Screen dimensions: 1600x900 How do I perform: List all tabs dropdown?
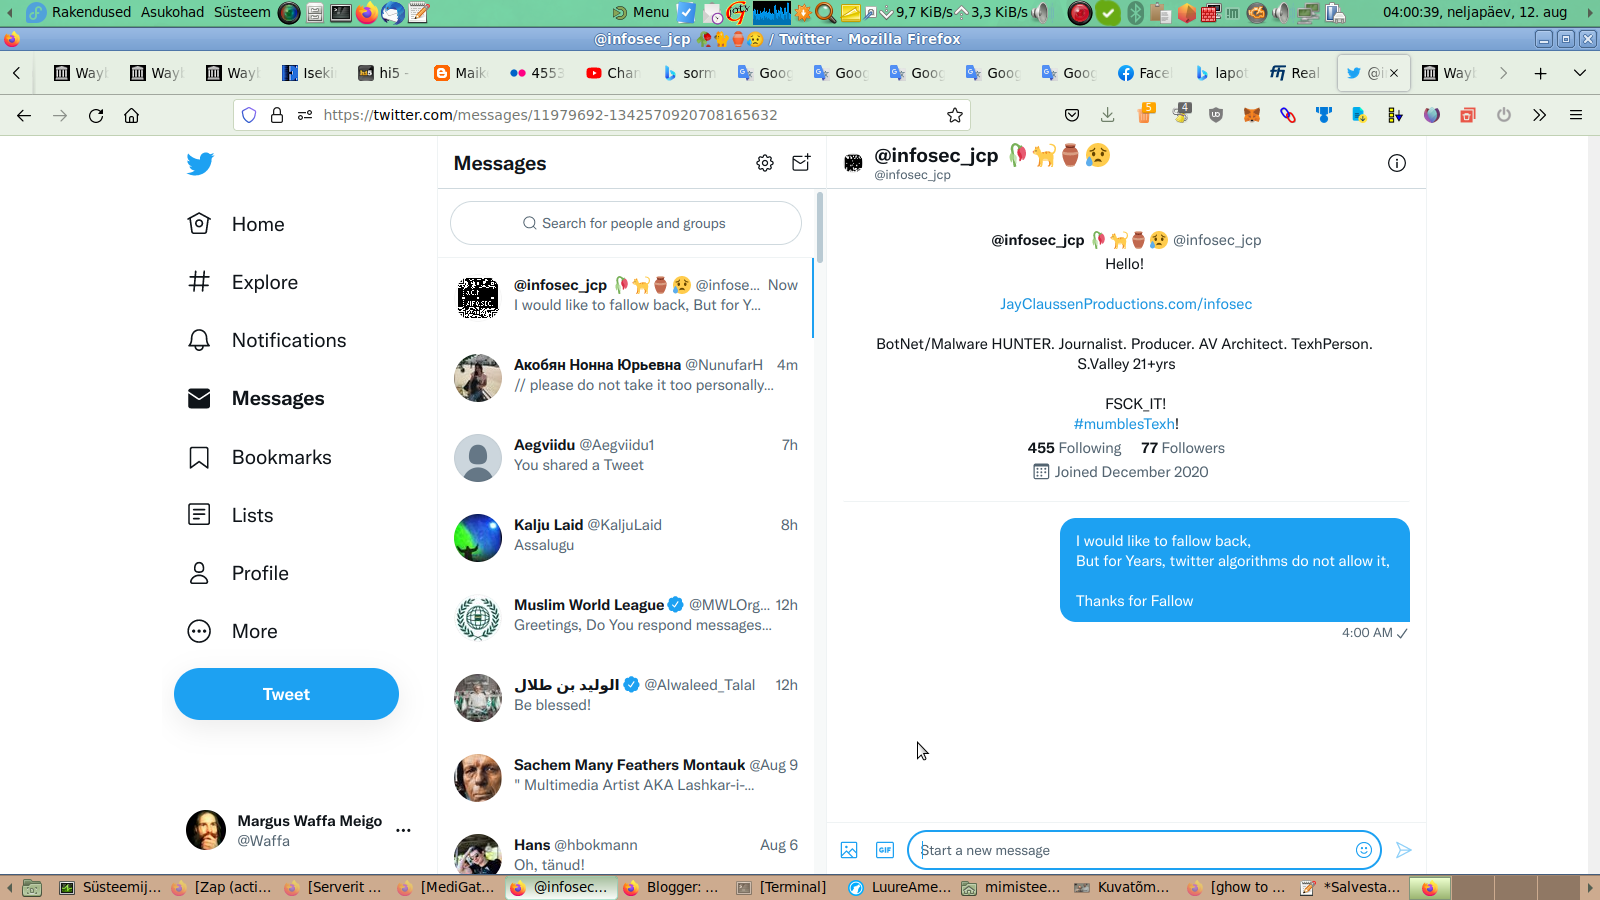1580,73
